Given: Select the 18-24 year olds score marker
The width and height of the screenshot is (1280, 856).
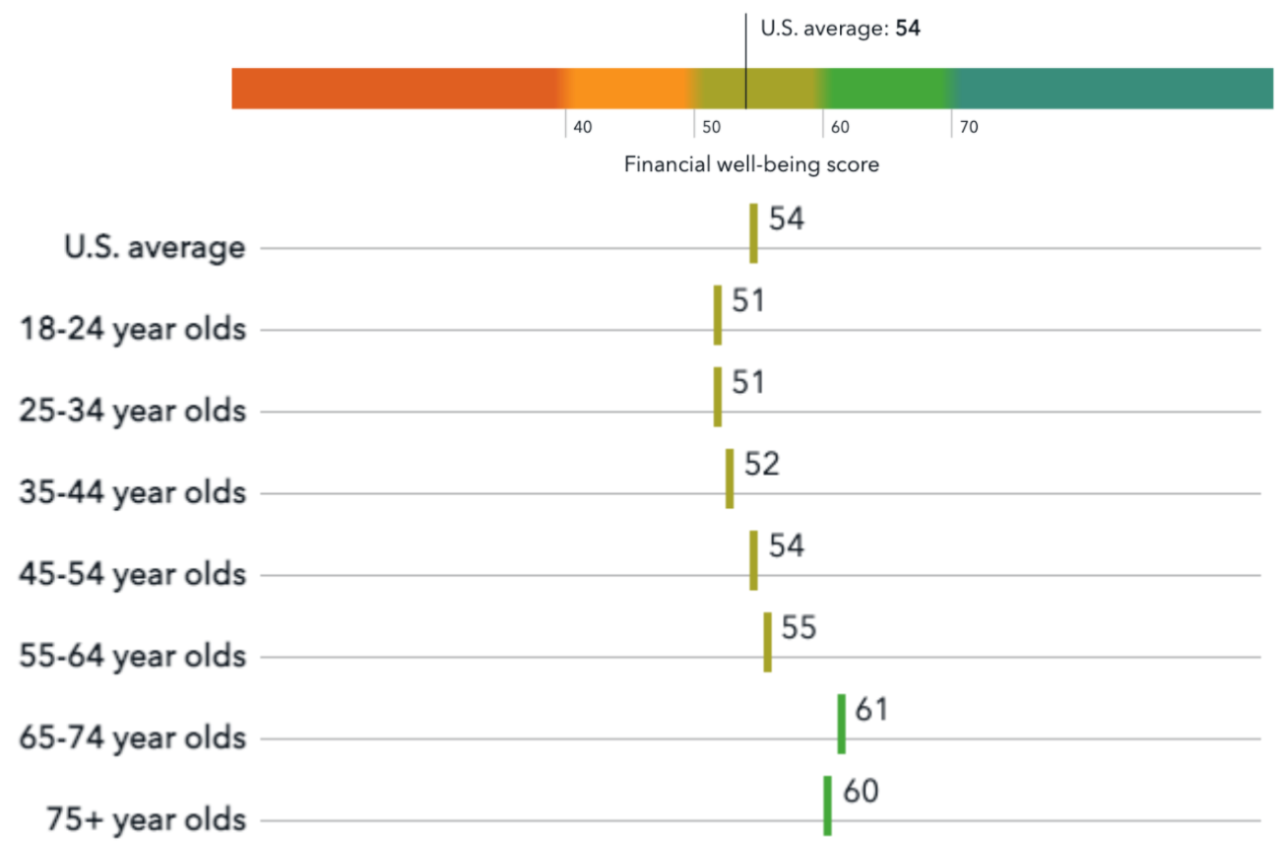Looking at the screenshot, I should tap(717, 315).
